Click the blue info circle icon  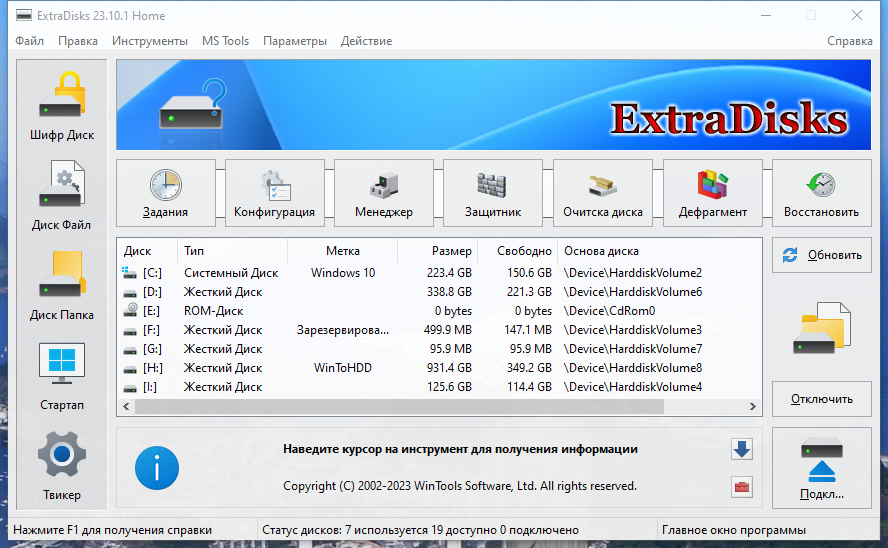click(157, 468)
